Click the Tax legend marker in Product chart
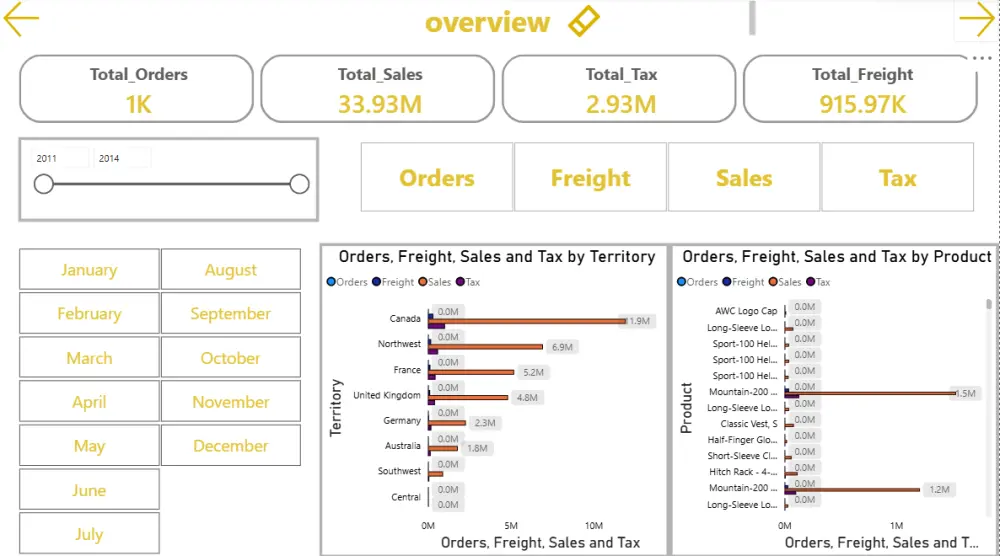The image size is (1000, 556). tap(811, 282)
